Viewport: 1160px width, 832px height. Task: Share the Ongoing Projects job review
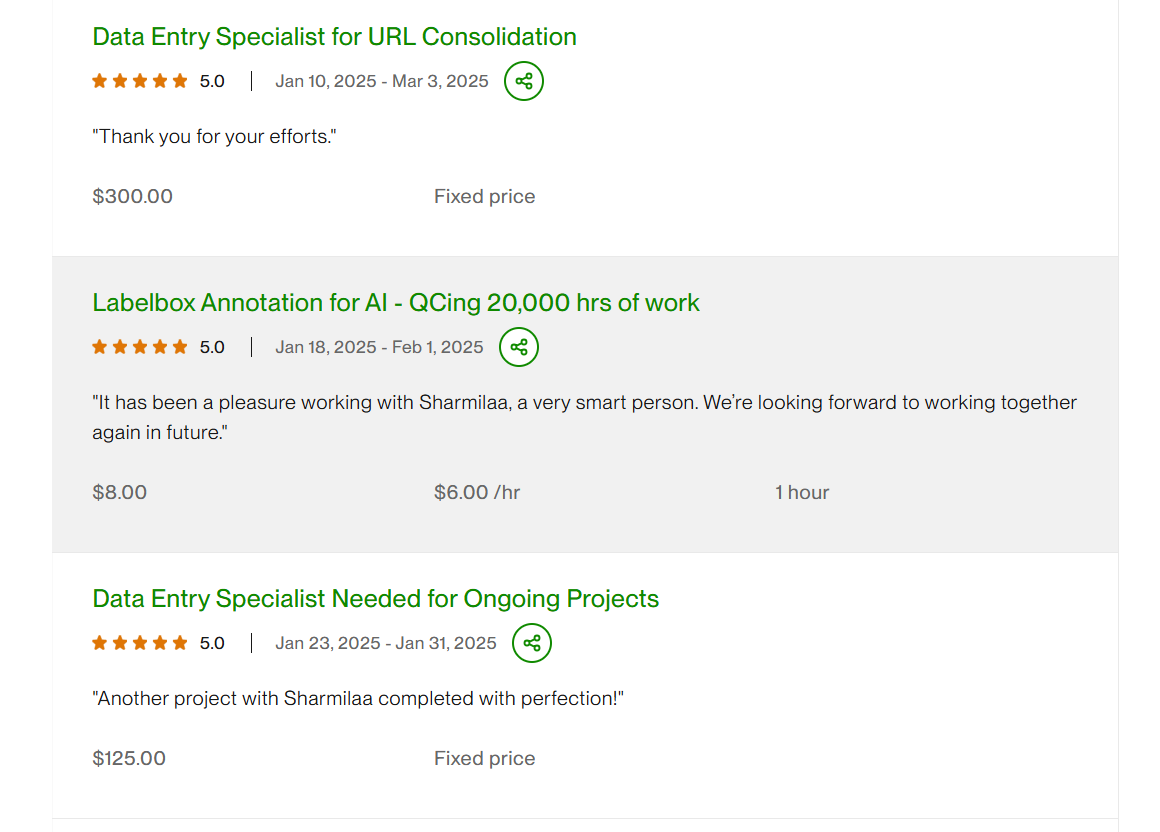(x=532, y=643)
